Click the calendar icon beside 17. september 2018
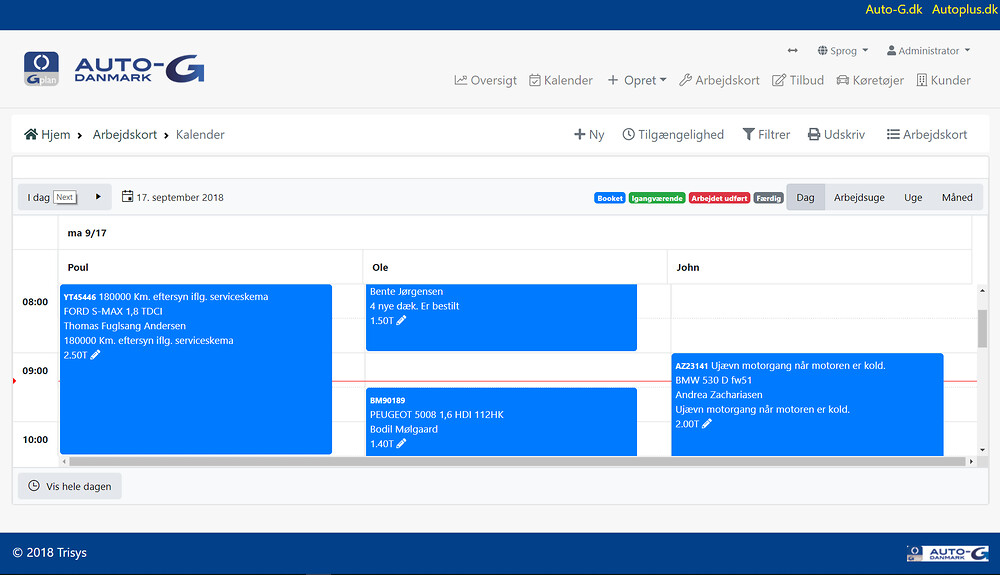This screenshot has width=1000, height=575. (127, 197)
